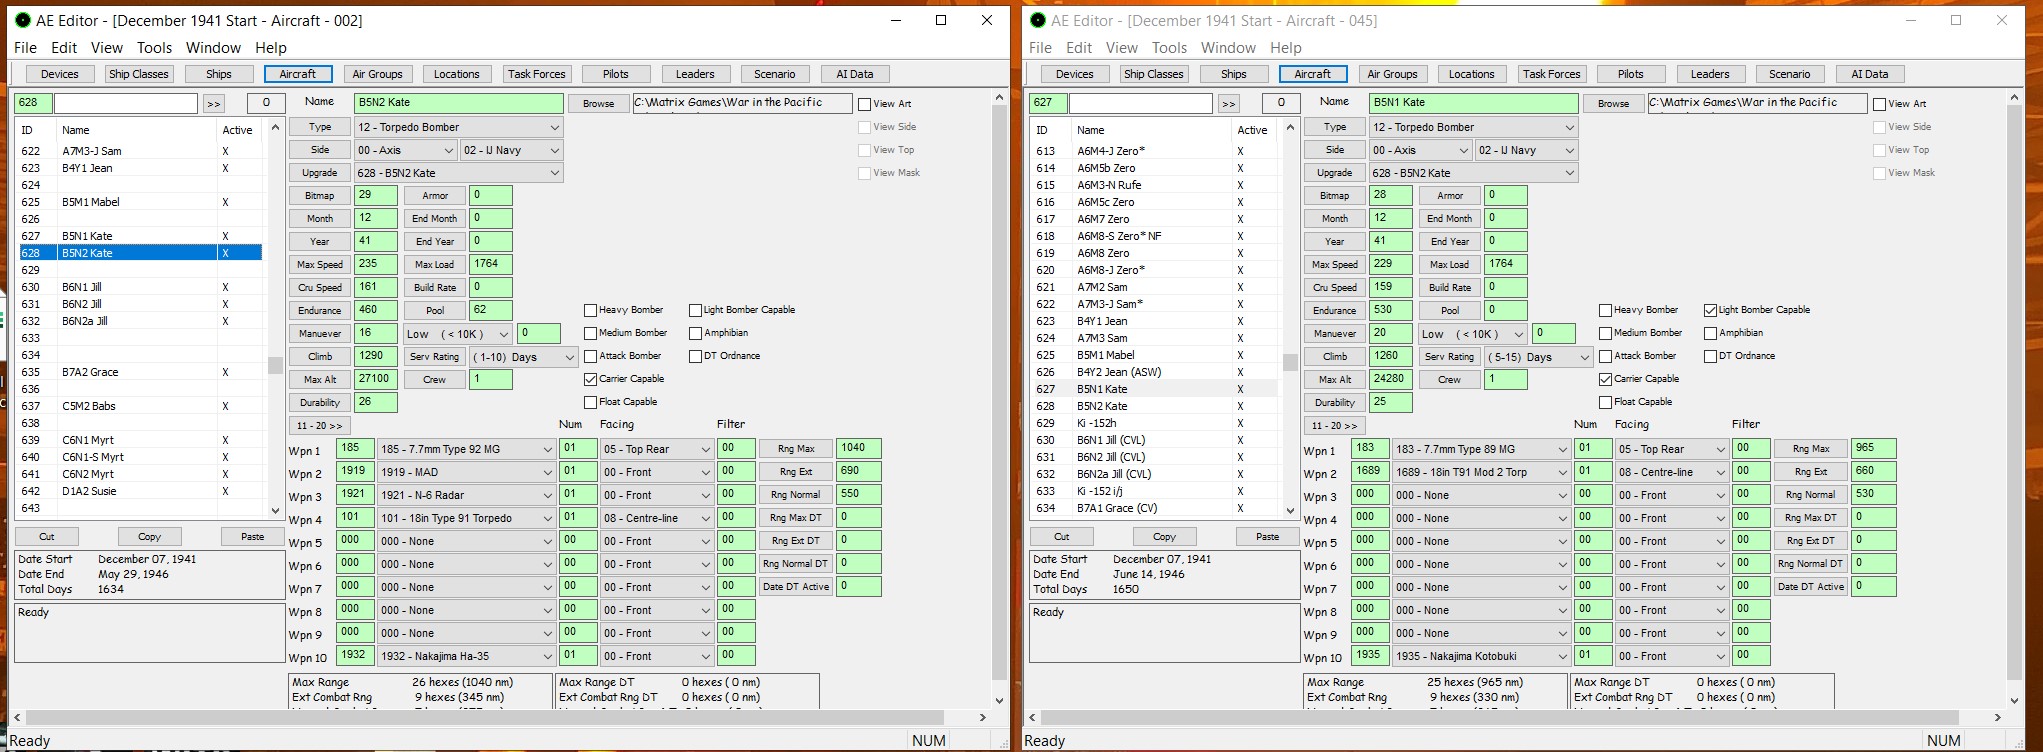Click AE Editor app icon in left window title bar

(22, 20)
